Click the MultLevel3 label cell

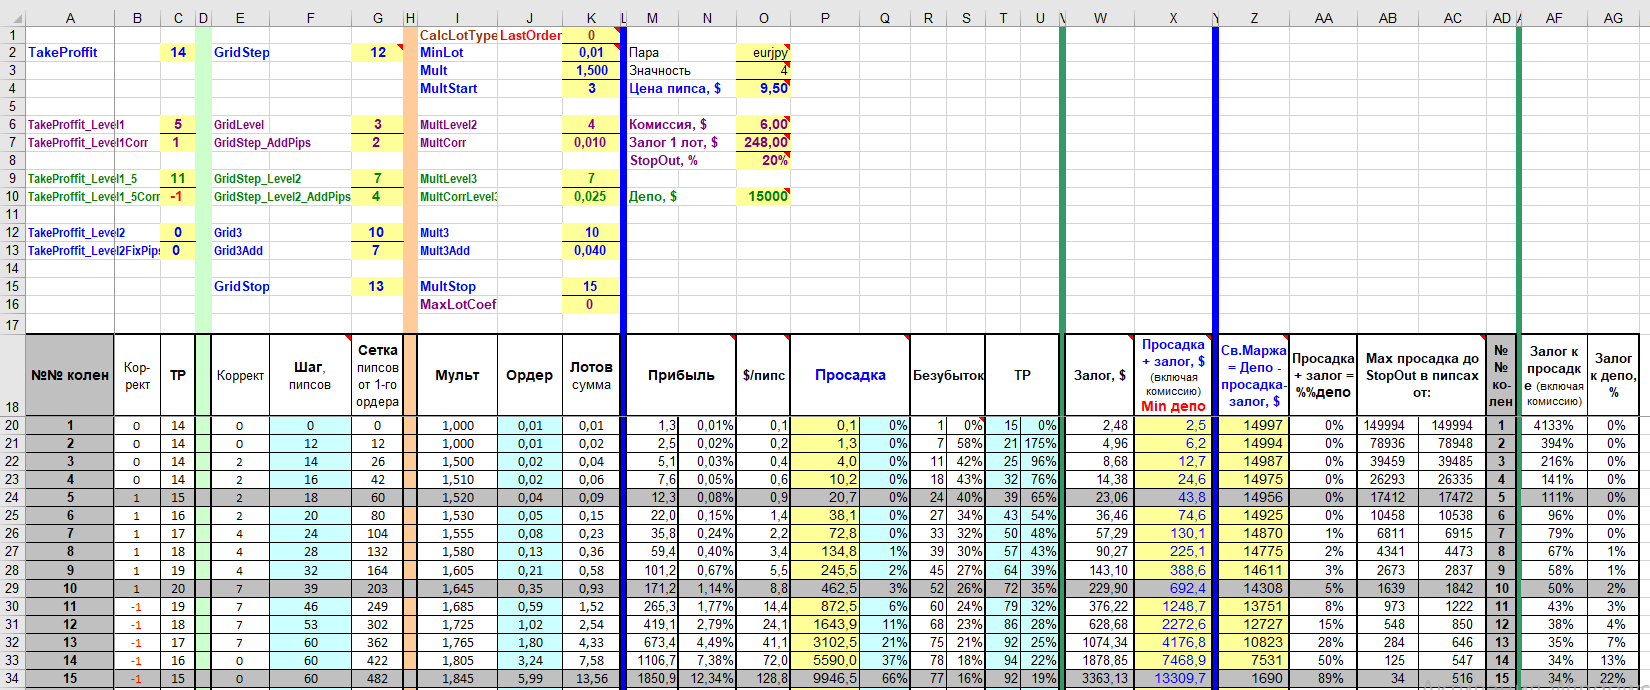tap(457, 178)
